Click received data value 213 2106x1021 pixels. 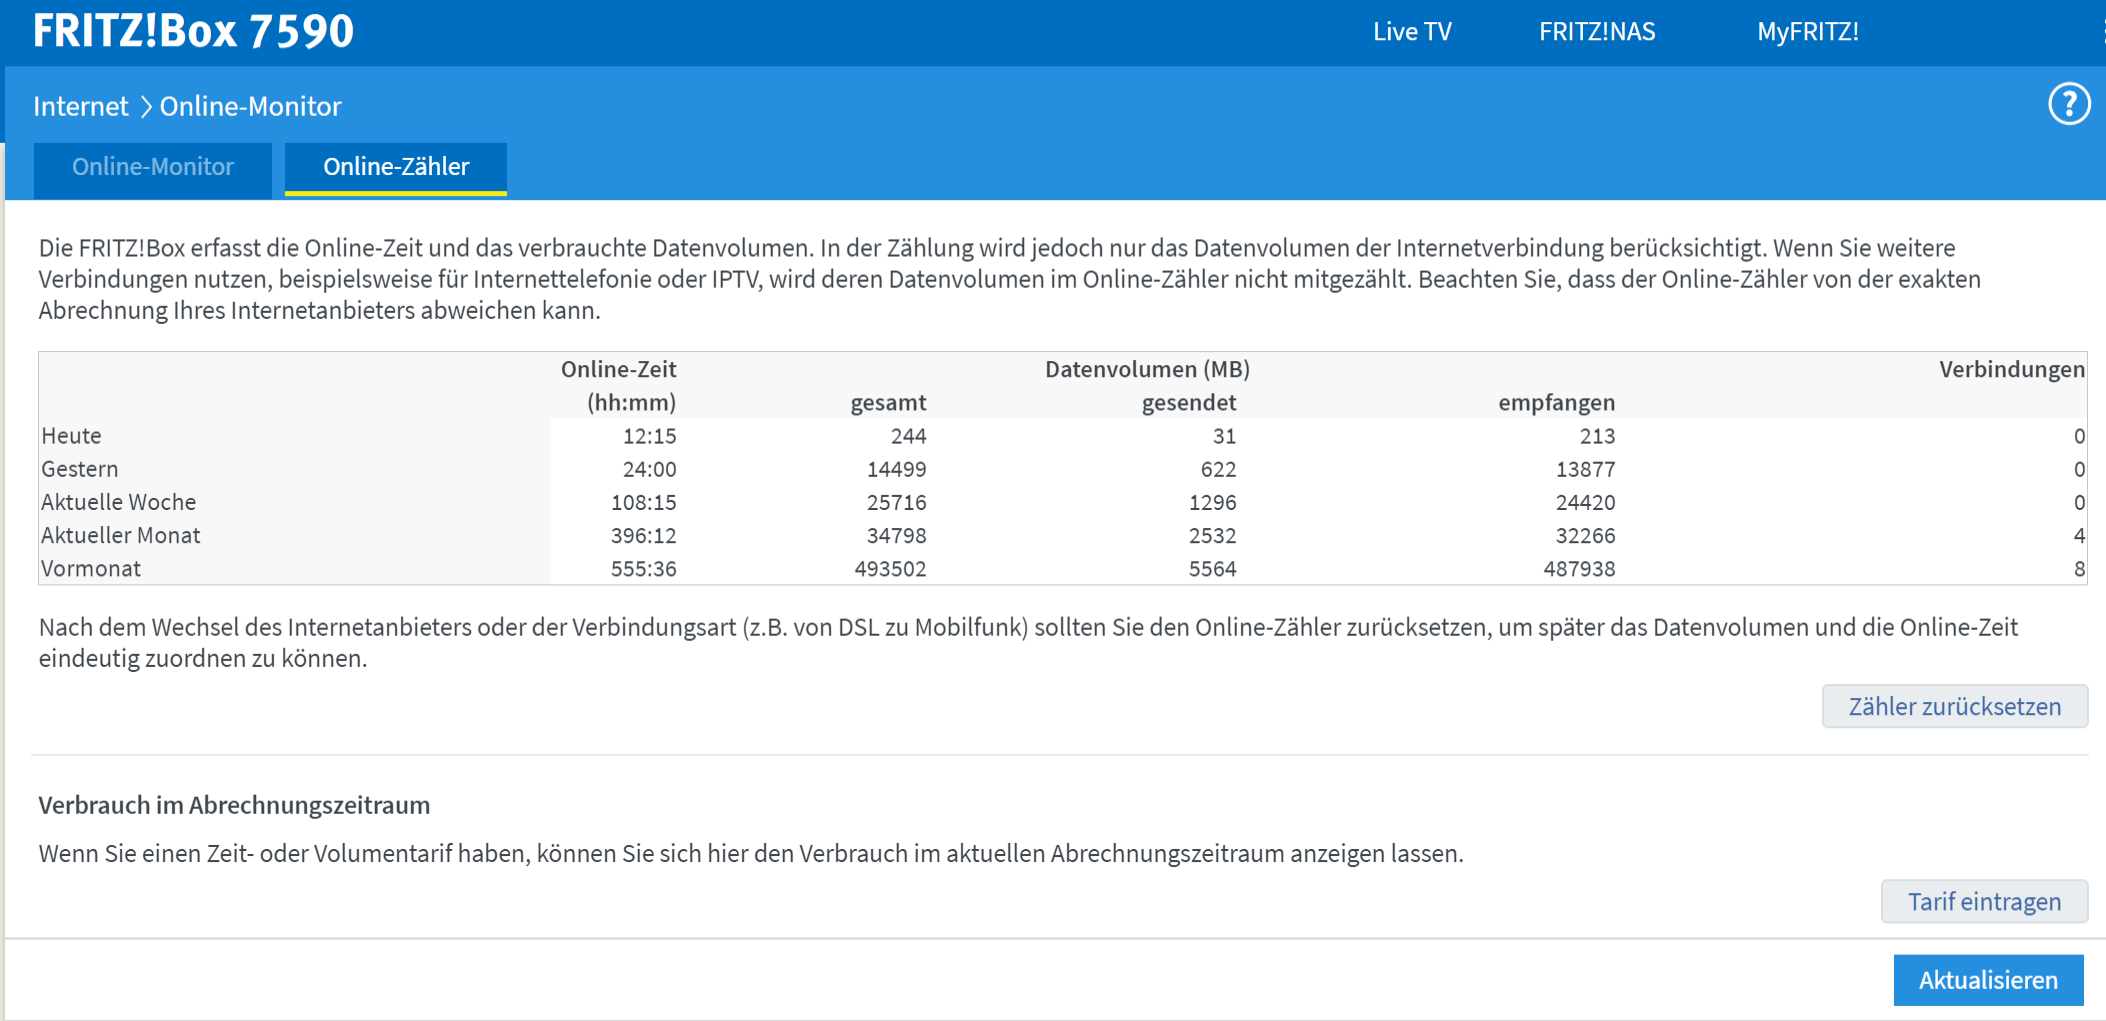point(1597,436)
